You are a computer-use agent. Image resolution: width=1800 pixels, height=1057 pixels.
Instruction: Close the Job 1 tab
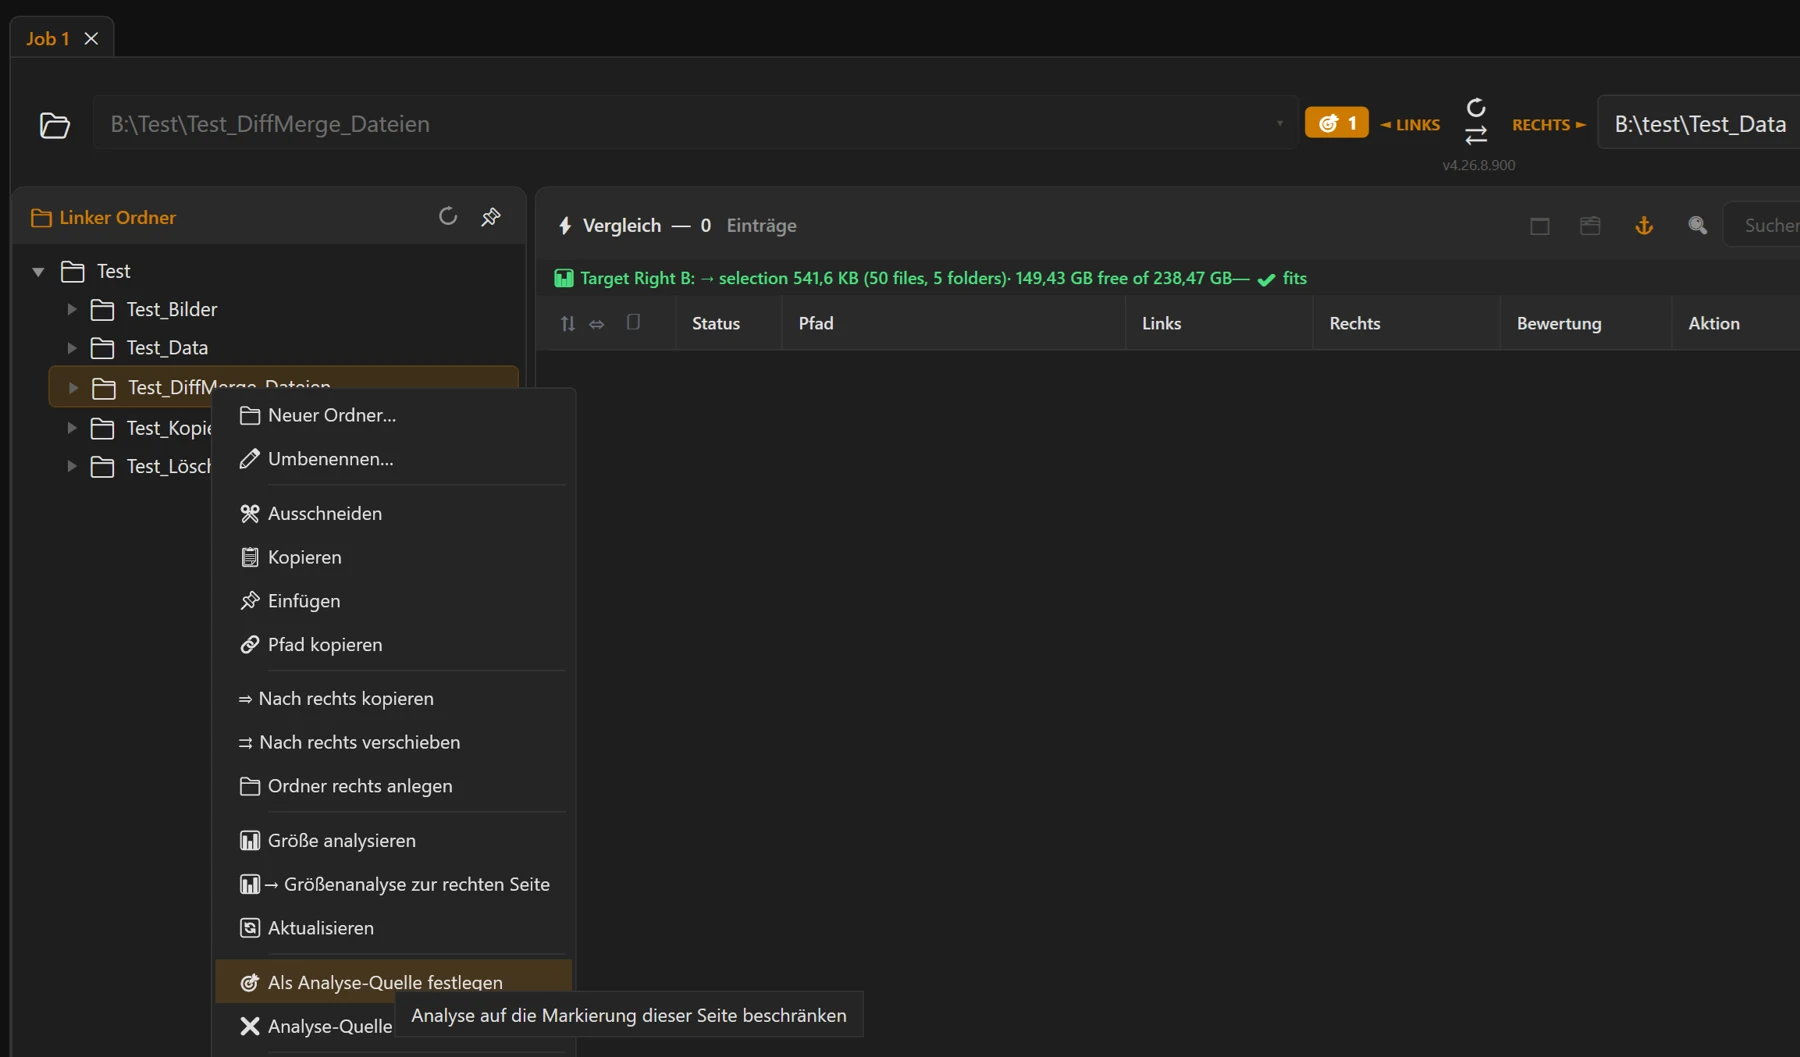(91, 38)
